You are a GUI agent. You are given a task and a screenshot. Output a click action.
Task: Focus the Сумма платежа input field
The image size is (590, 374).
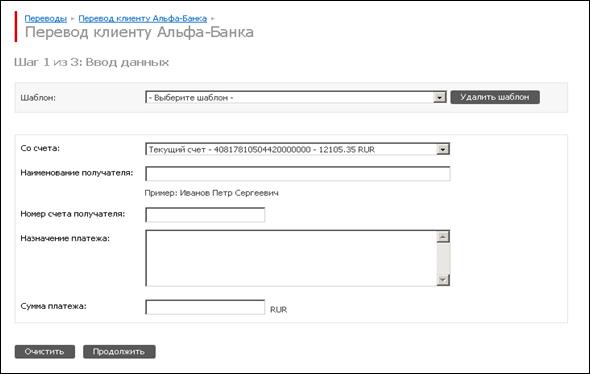tap(205, 307)
